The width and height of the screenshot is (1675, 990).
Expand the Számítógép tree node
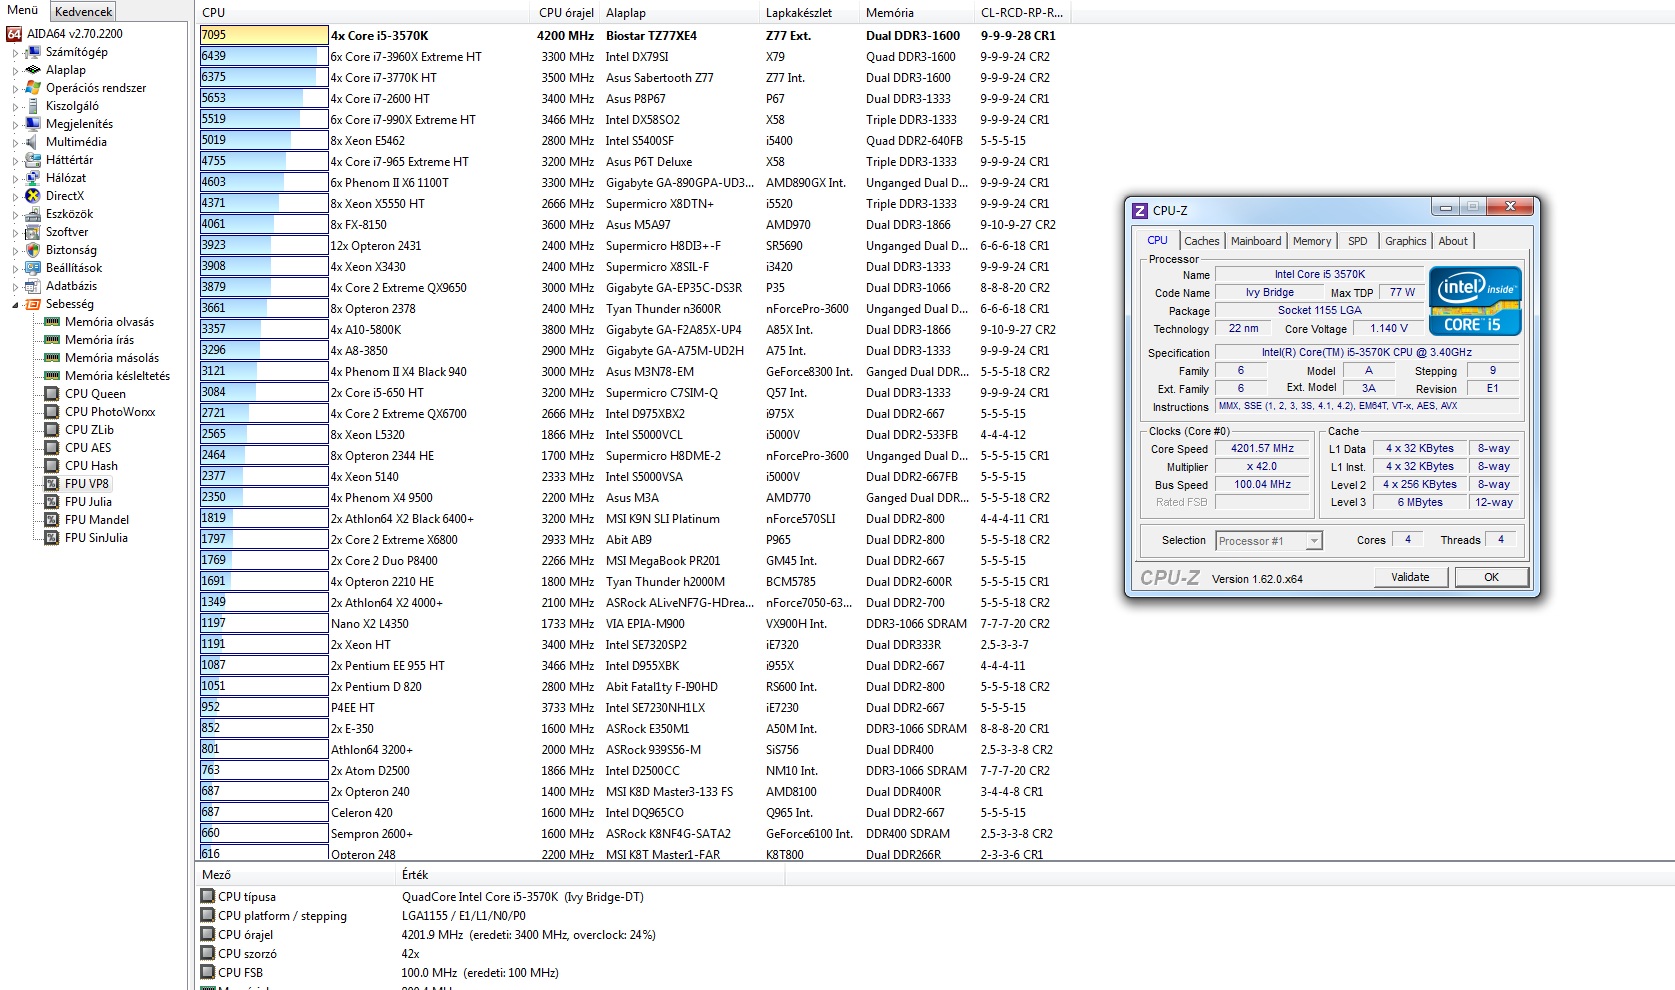point(15,52)
